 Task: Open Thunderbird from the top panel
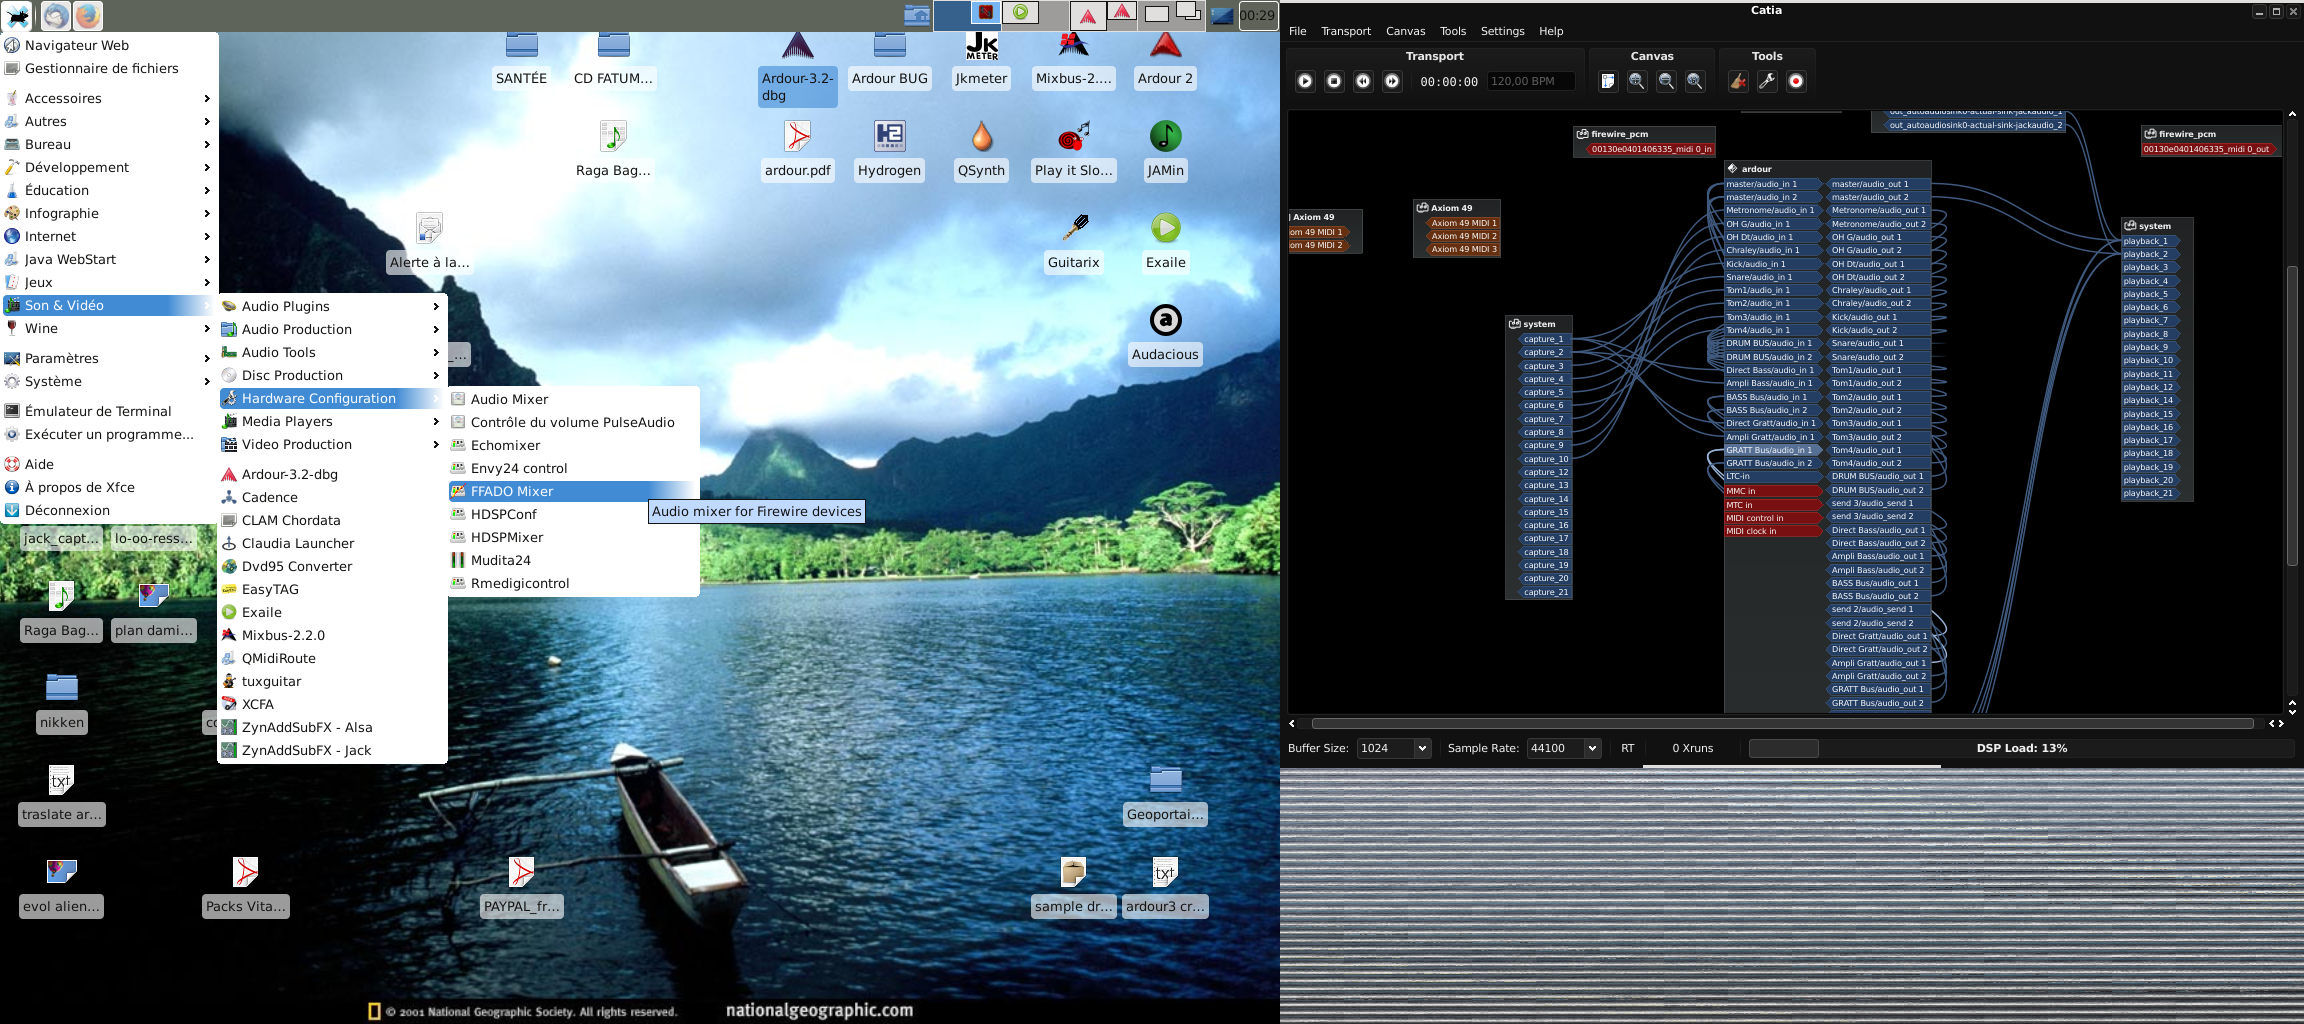tap(56, 15)
